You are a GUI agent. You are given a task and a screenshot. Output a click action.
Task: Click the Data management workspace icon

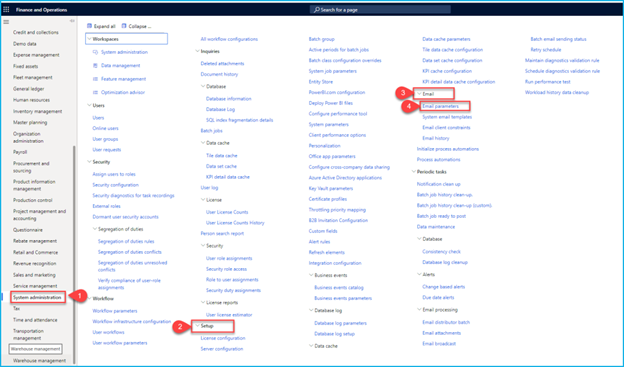pos(95,65)
